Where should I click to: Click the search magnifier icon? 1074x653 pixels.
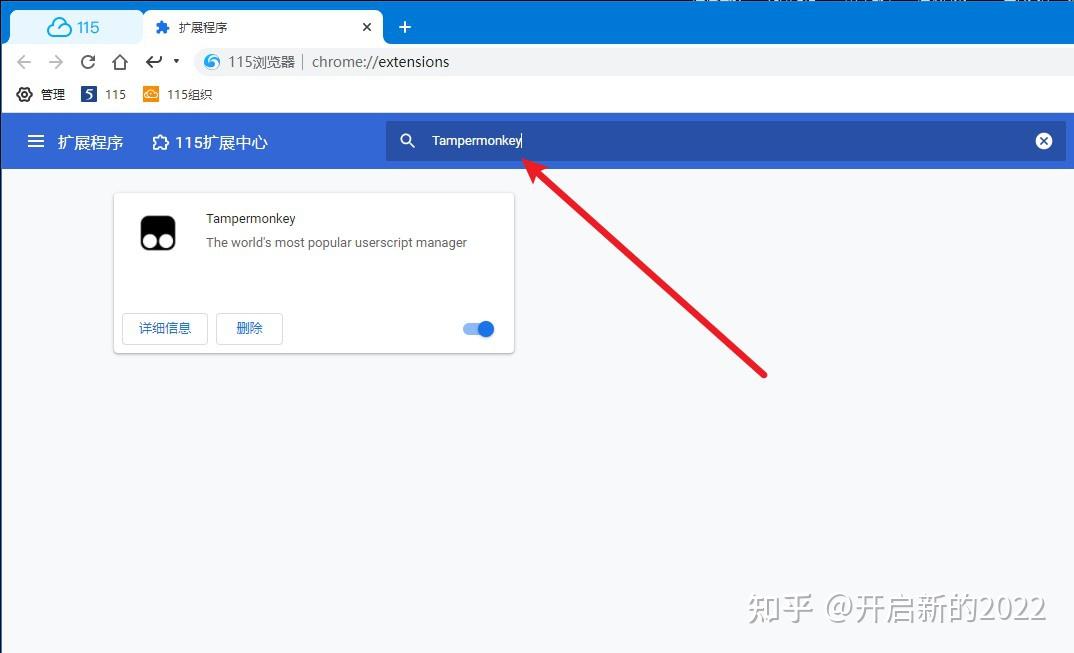[x=408, y=140]
